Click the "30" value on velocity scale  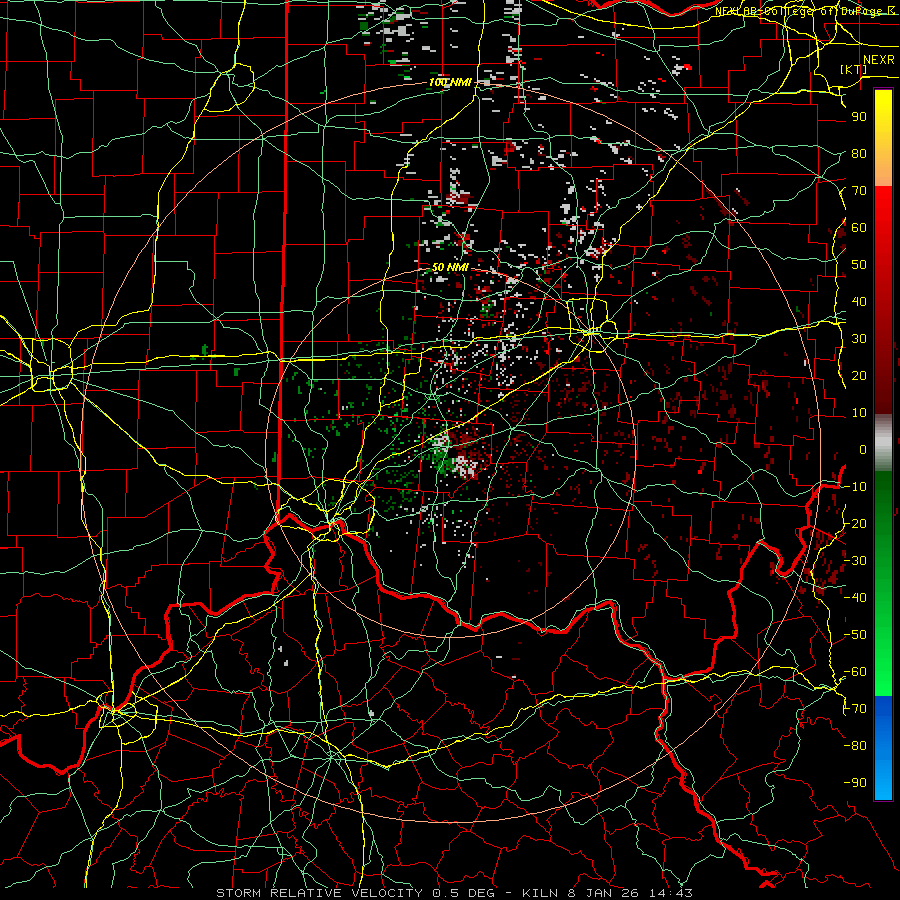[x=859, y=339]
